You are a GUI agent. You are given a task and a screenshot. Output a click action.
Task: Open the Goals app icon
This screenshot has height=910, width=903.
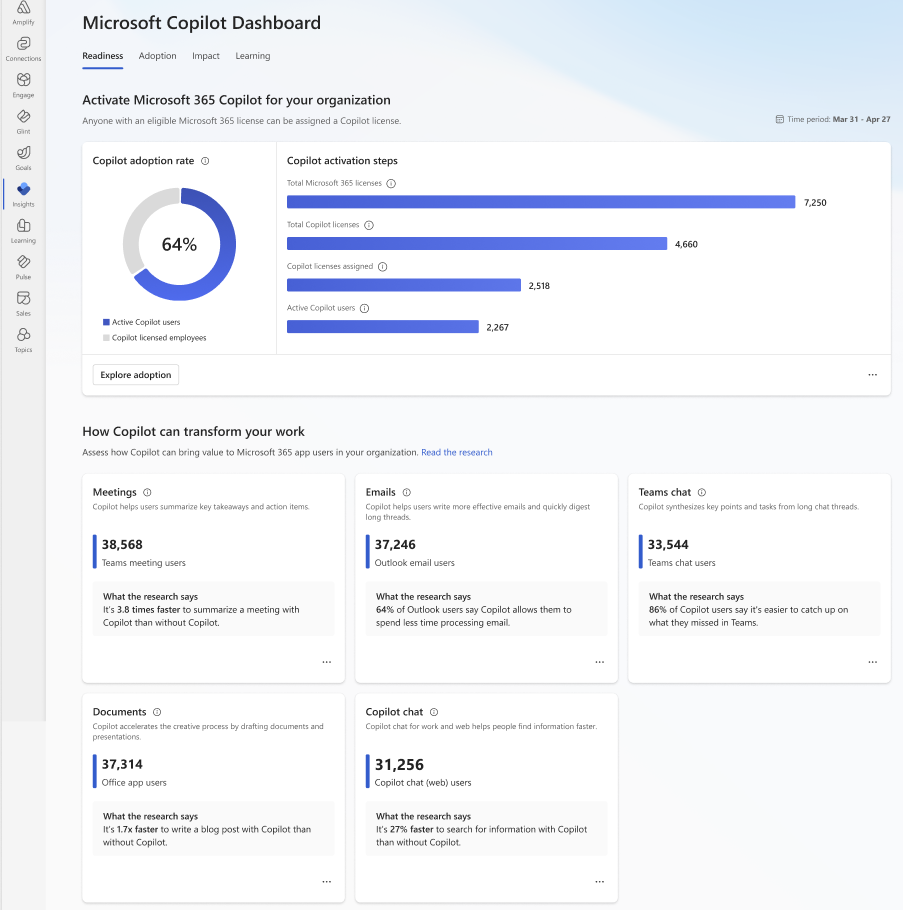tap(22, 156)
